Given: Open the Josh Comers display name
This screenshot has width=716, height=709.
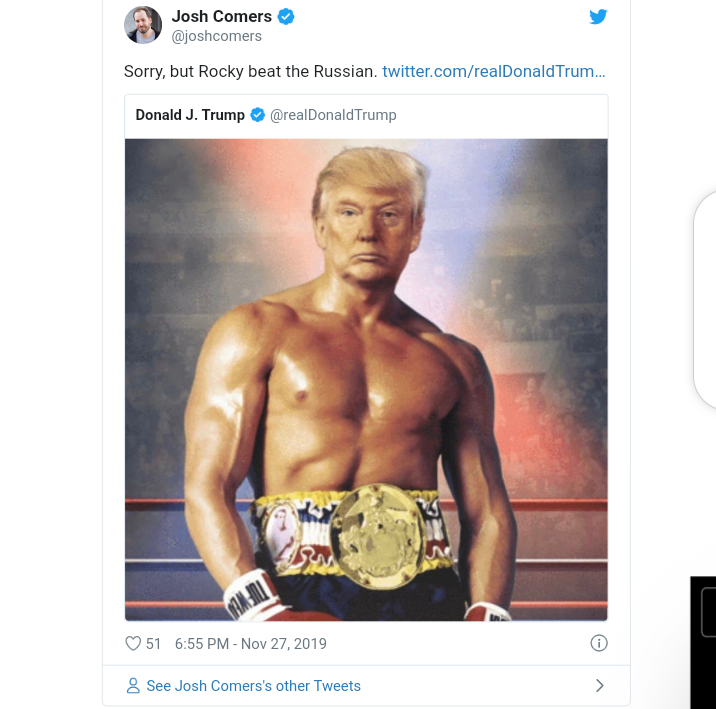Looking at the screenshot, I should (221, 16).
